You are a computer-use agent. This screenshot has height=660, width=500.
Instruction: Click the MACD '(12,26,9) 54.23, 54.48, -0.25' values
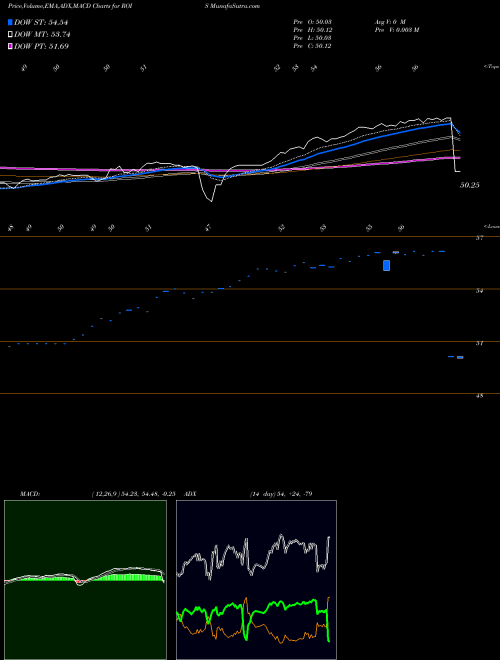(x=133, y=494)
